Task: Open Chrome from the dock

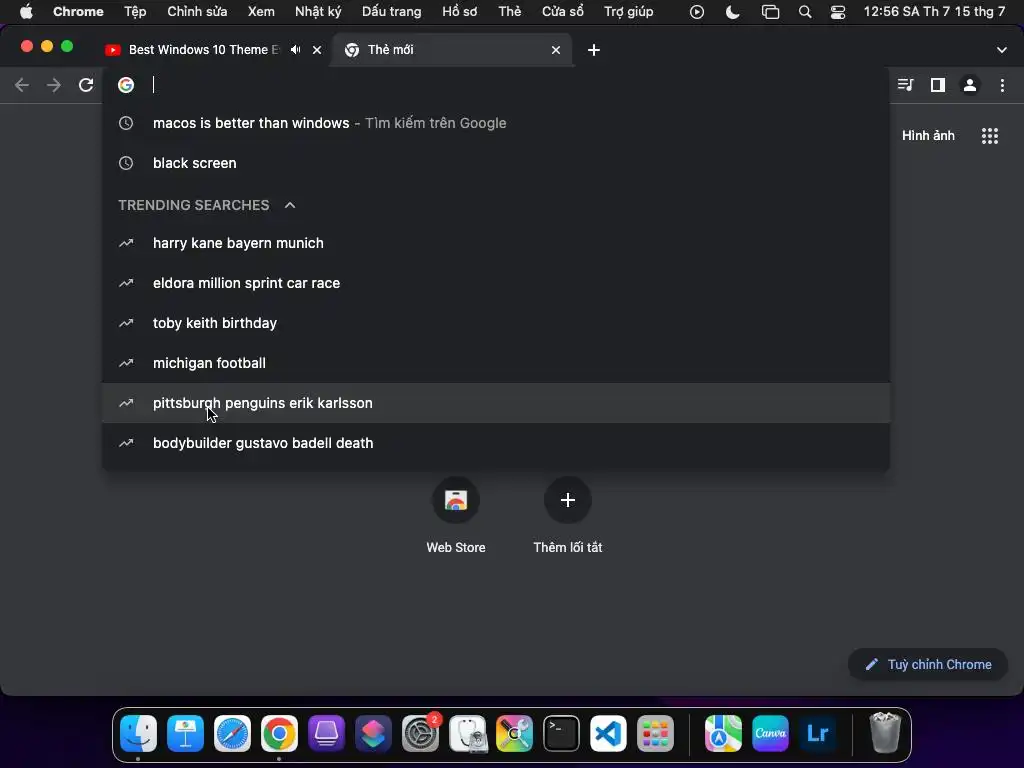Action: (x=280, y=733)
